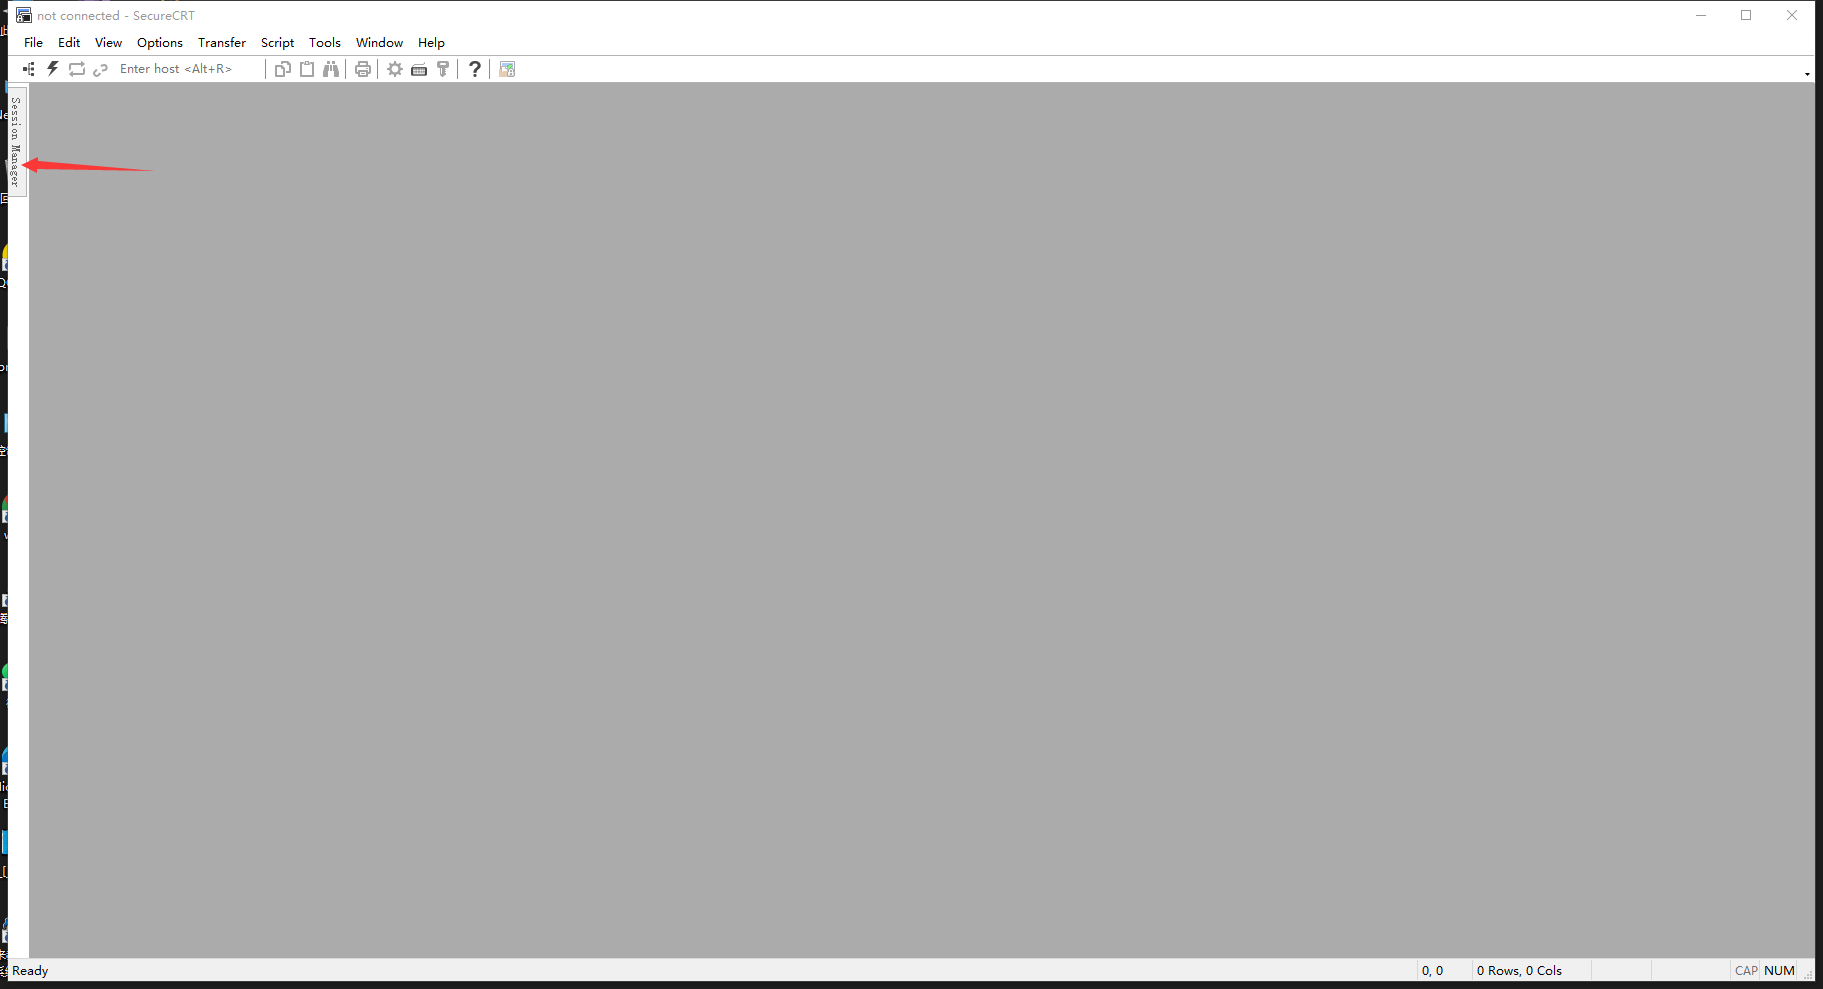
Task: Click the Print toolbar icon
Action: coord(362,68)
